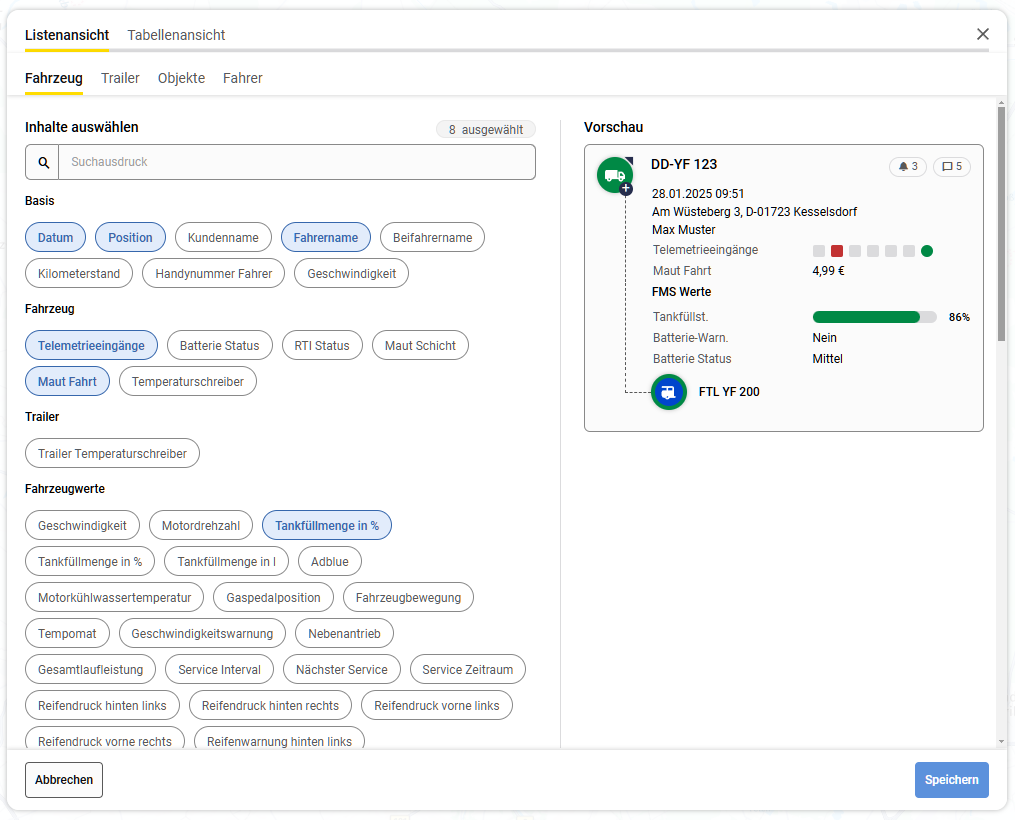Close the dialog with the X icon
The image size is (1015, 820).
pos(983,35)
